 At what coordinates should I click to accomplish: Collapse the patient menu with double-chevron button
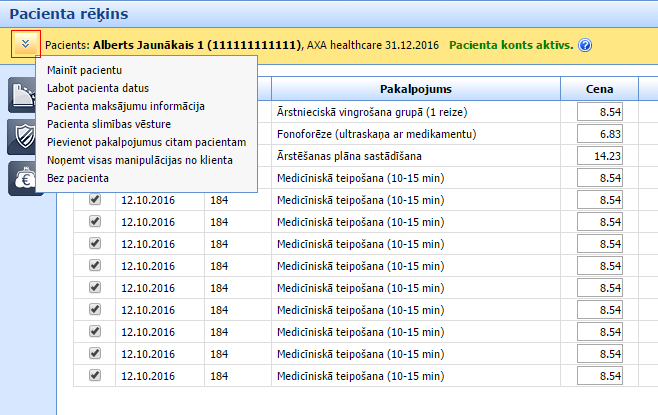pos(26,44)
